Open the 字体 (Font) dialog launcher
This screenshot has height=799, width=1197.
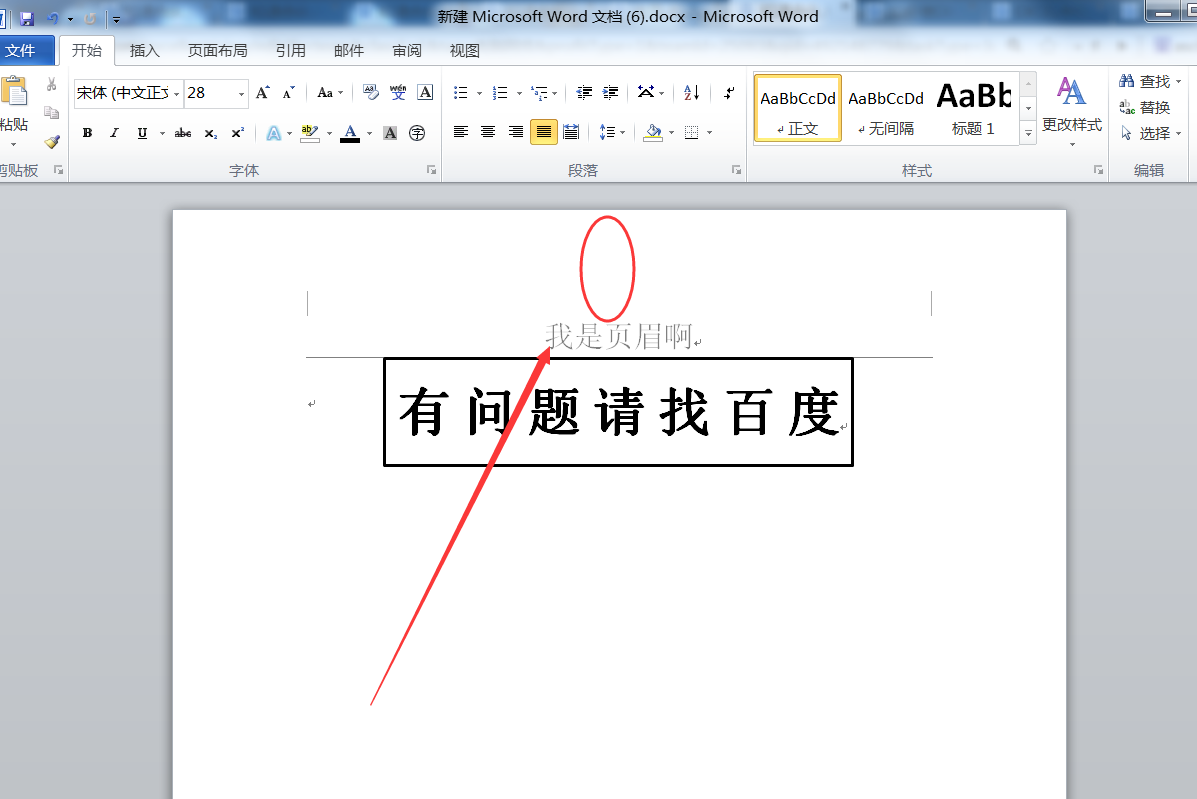click(x=431, y=170)
